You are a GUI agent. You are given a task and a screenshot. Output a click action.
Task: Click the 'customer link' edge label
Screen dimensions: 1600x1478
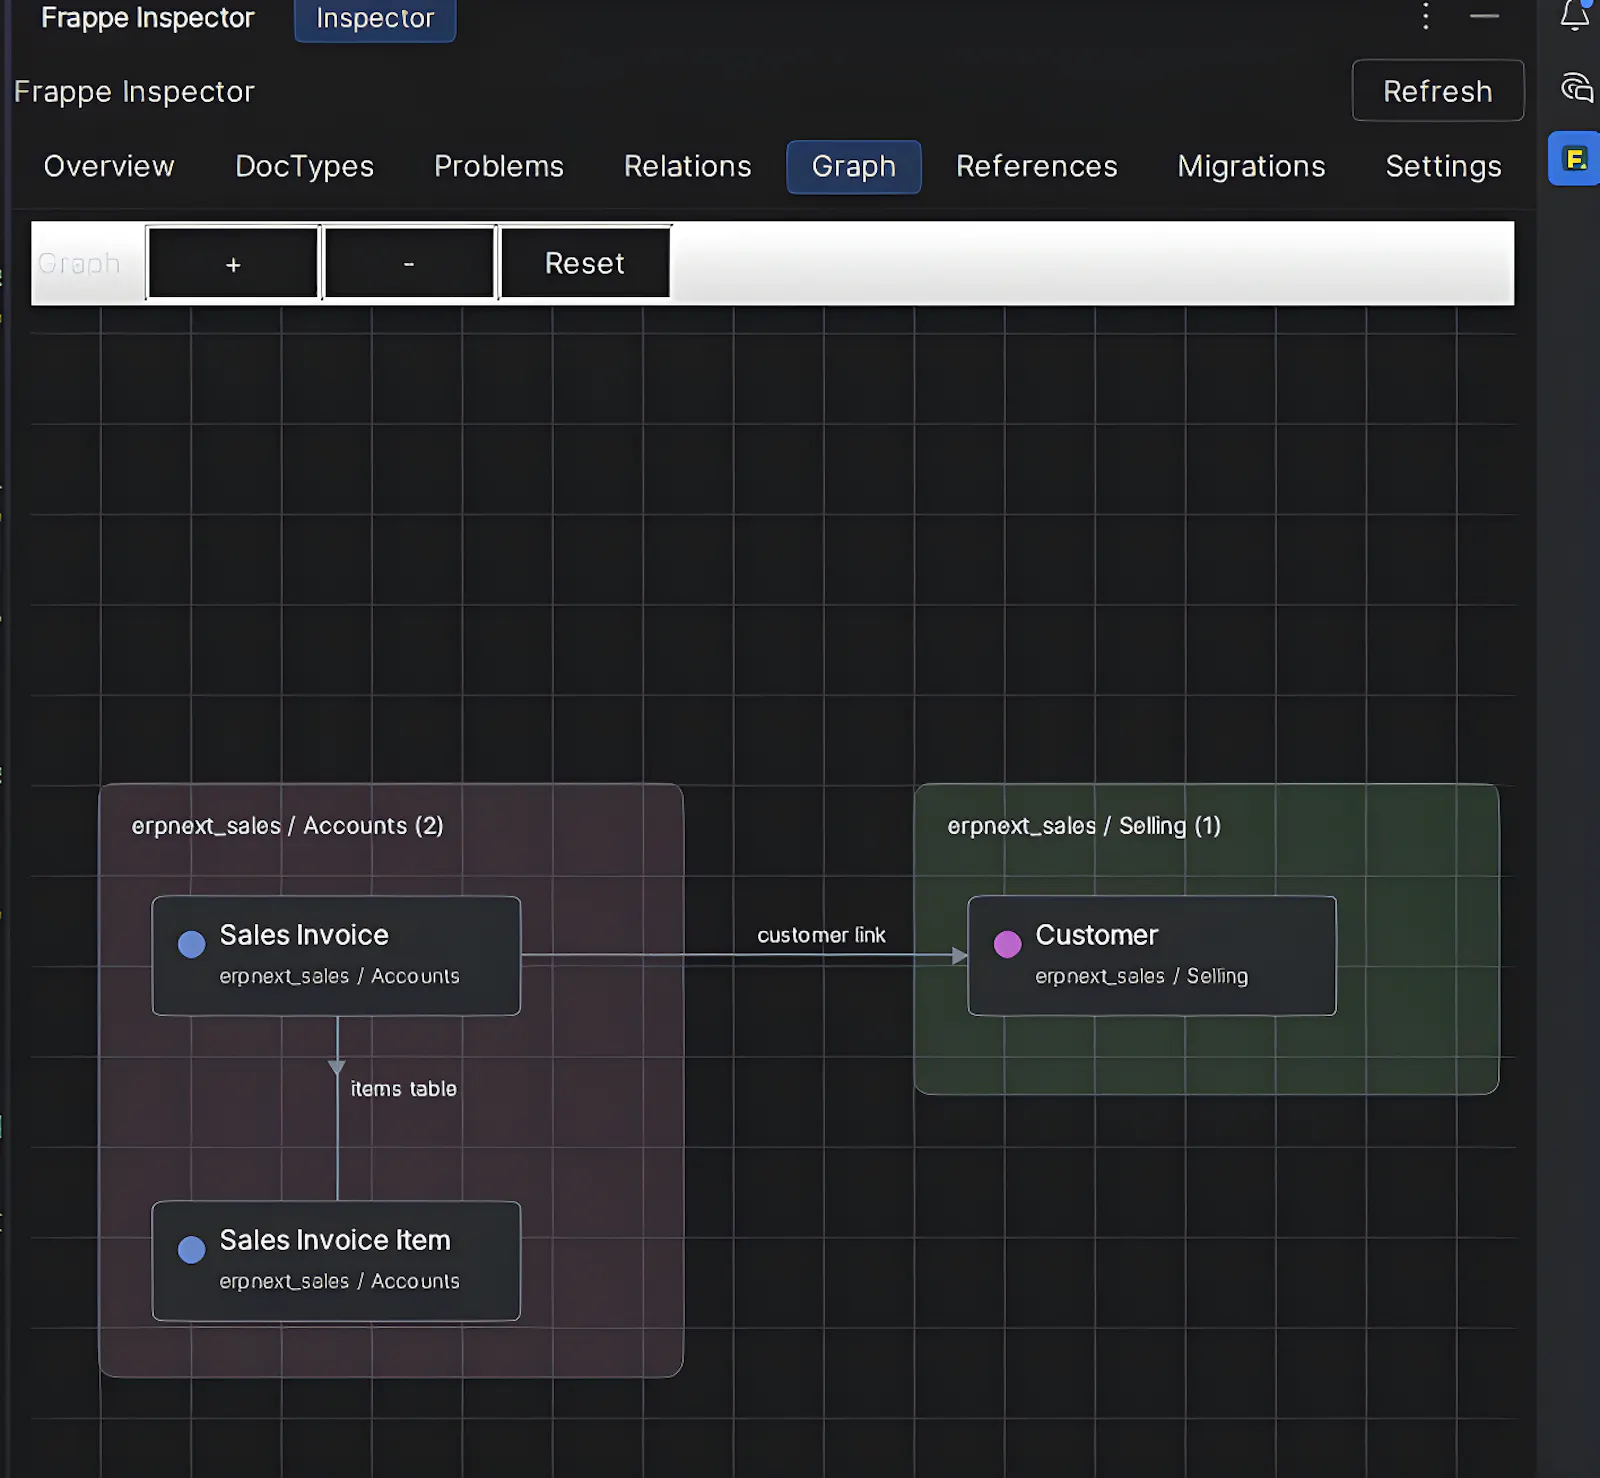point(821,935)
